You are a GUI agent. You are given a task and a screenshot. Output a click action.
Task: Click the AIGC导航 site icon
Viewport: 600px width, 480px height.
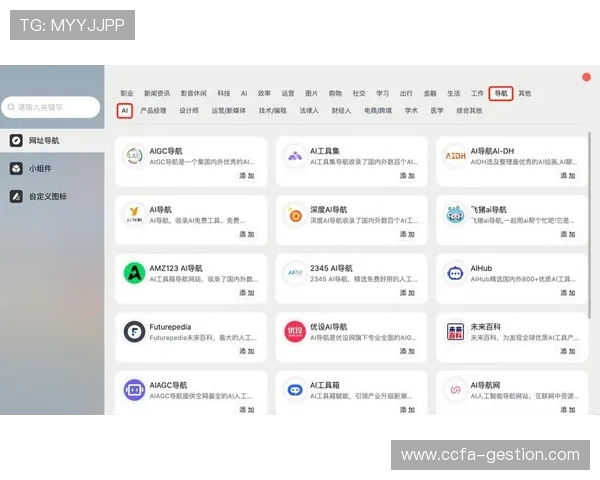(x=134, y=156)
